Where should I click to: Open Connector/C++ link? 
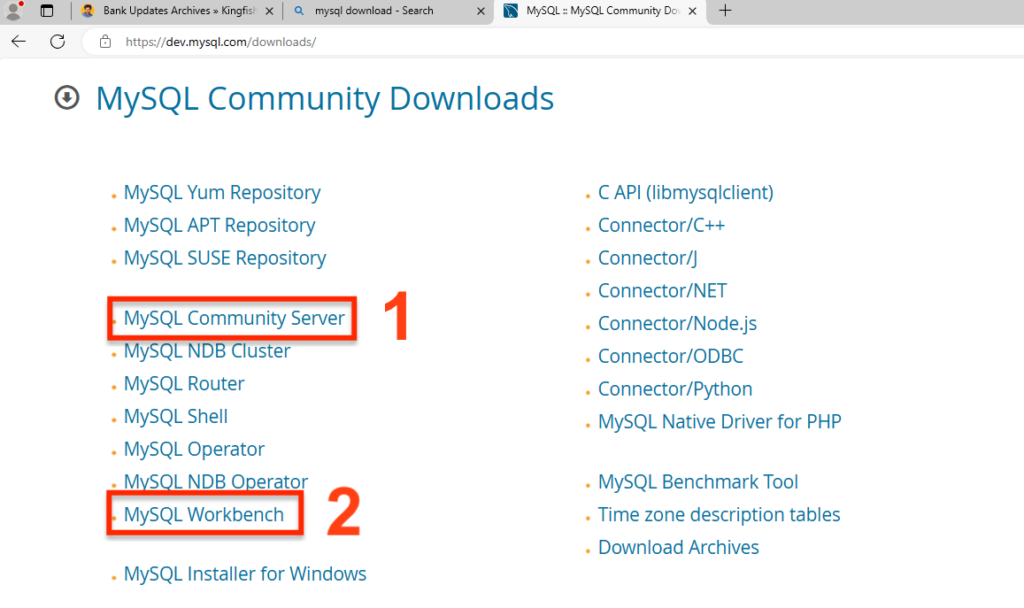pyautogui.click(x=662, y=225)
